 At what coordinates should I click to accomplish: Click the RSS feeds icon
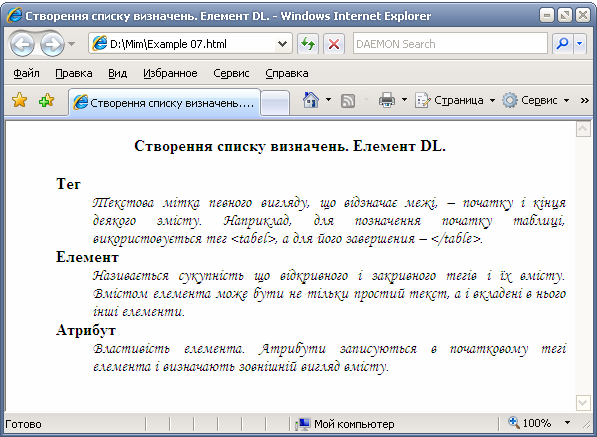coord(348,100)
